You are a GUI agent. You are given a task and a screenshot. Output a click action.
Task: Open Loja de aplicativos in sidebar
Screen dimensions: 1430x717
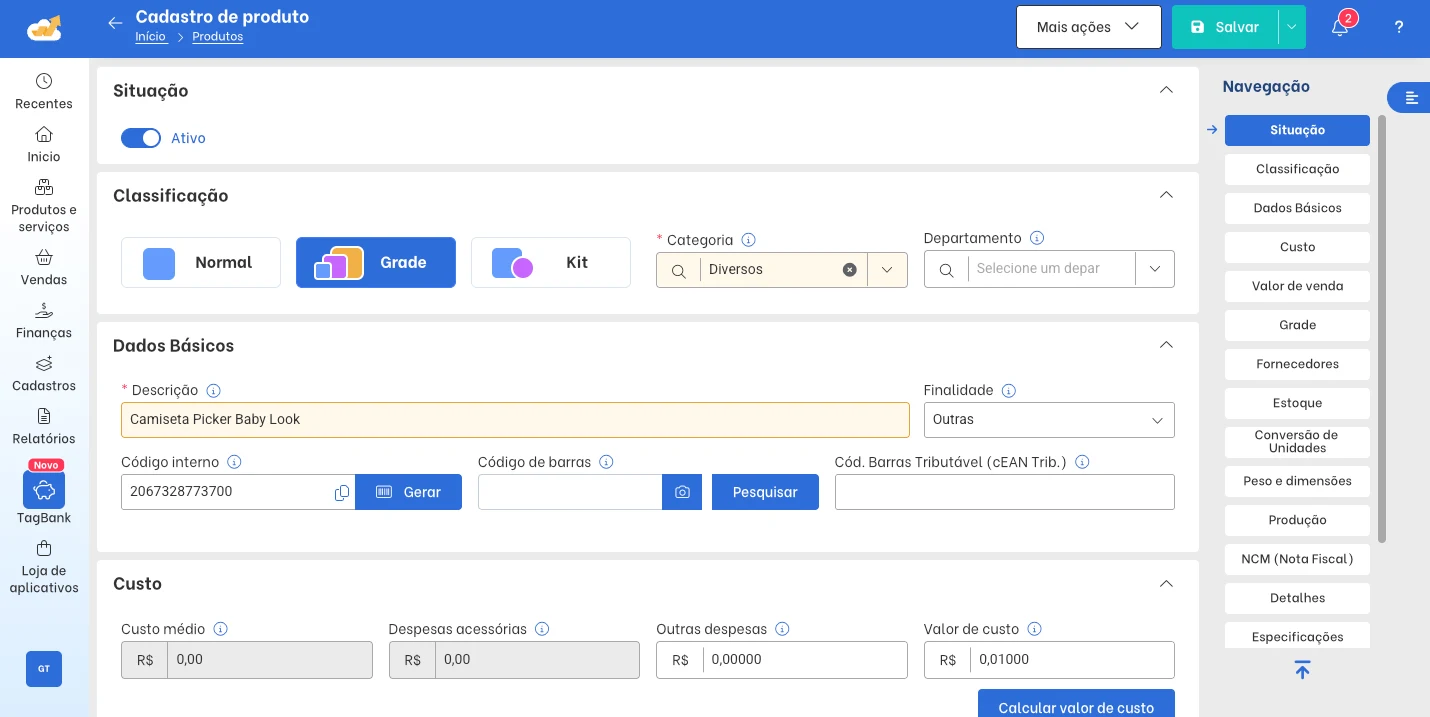(44, 567)
